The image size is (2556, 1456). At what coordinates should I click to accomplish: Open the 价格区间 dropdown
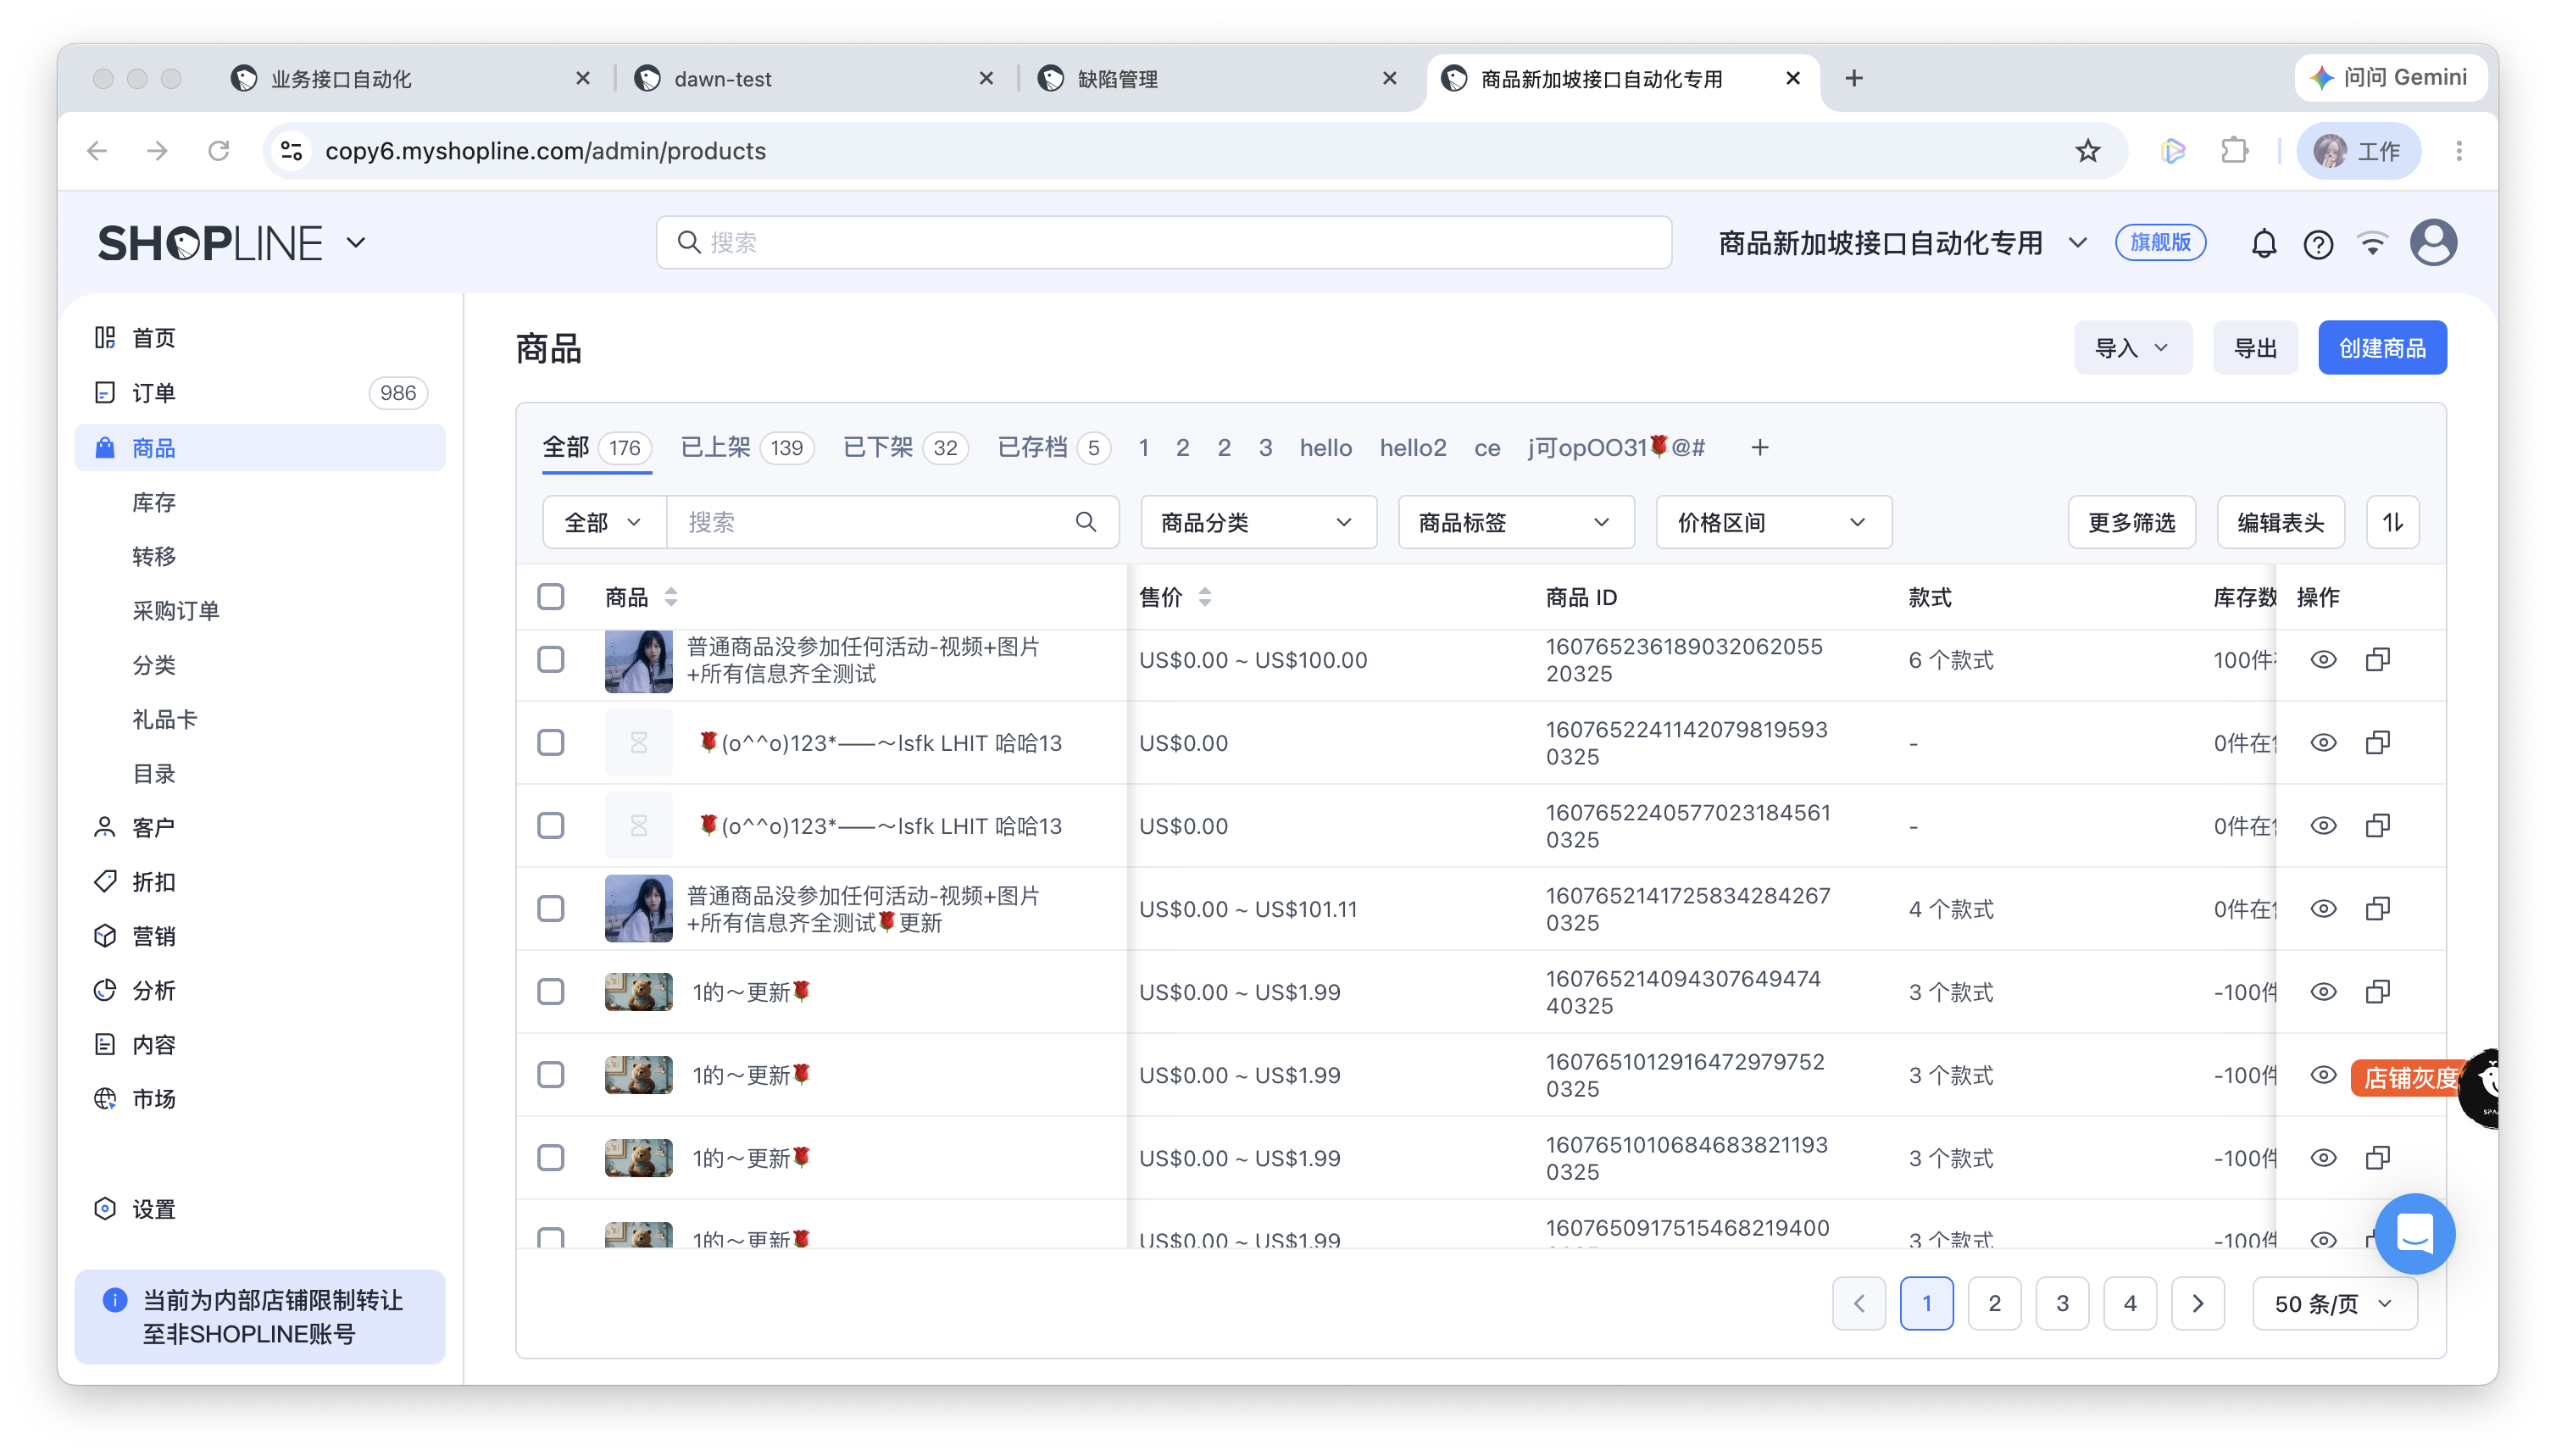(x=1773, y=522)
